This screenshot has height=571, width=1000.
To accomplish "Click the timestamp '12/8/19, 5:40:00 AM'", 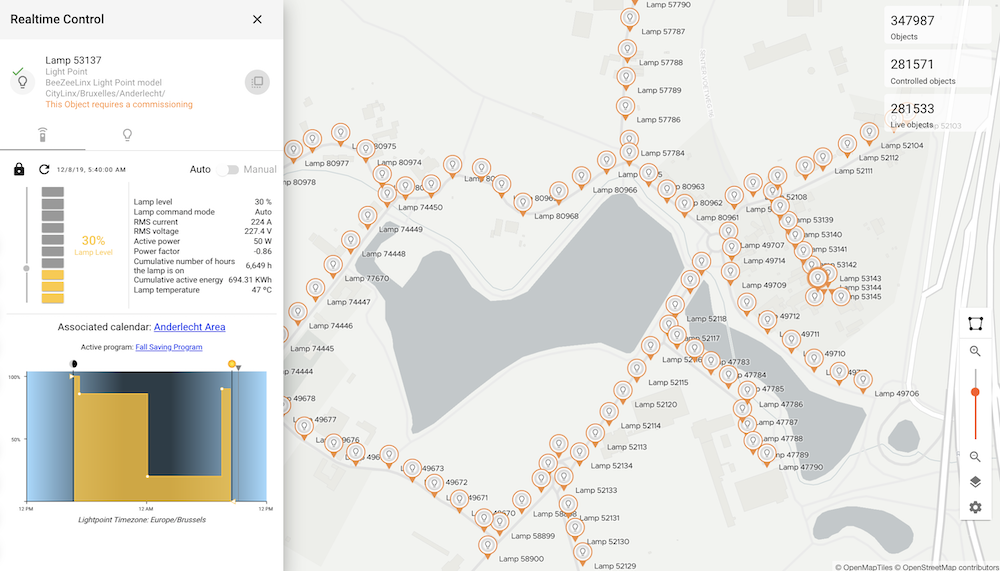I will 91,170.
